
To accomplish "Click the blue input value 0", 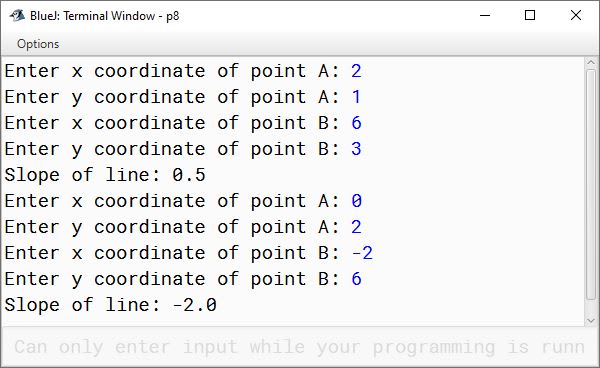I will pyautogui.click(x=356, y=201).
